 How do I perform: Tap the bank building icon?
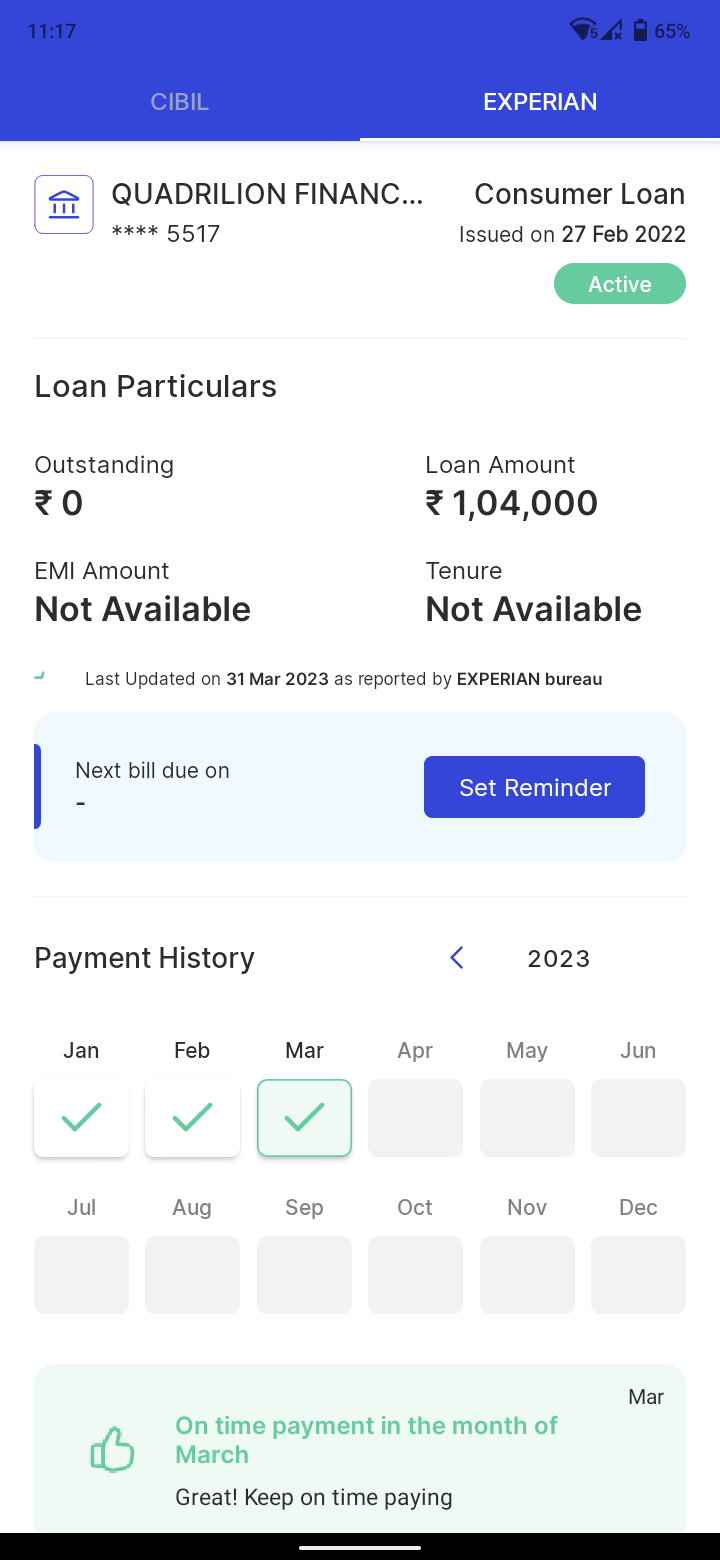click(x=64, y=205)
